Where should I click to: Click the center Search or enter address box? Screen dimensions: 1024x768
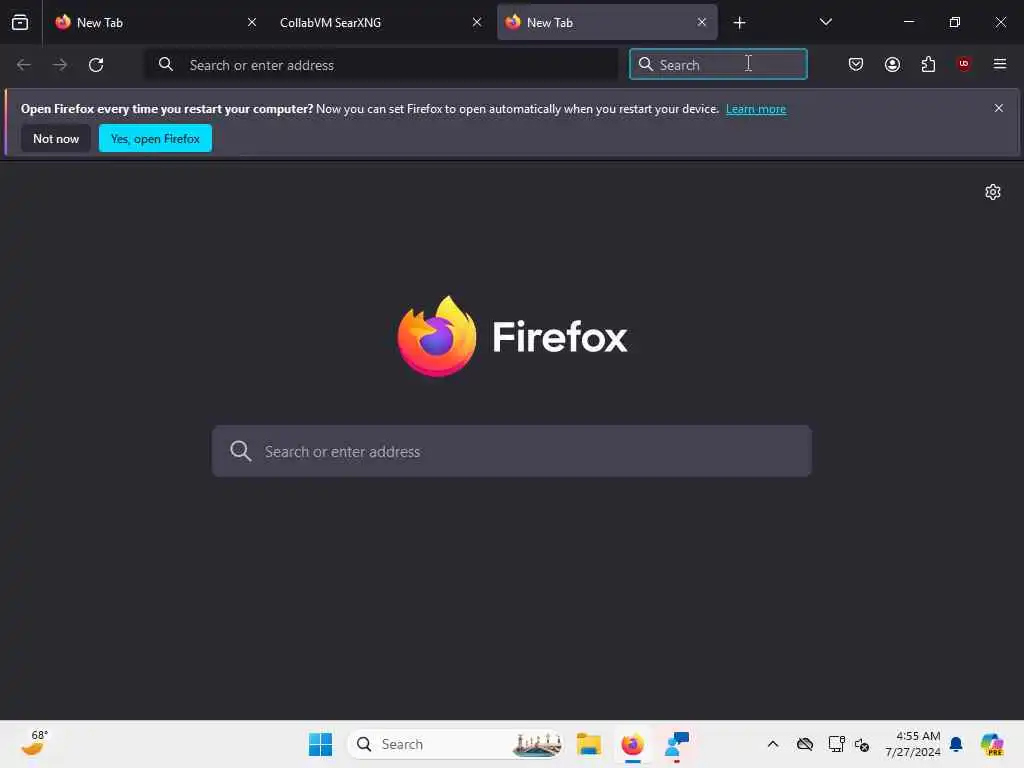512,451
